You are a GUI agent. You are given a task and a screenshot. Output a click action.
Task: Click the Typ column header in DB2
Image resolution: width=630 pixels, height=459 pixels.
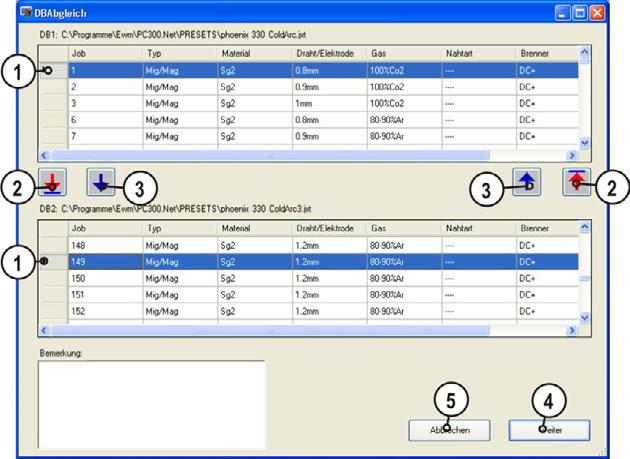pos(180,228)
